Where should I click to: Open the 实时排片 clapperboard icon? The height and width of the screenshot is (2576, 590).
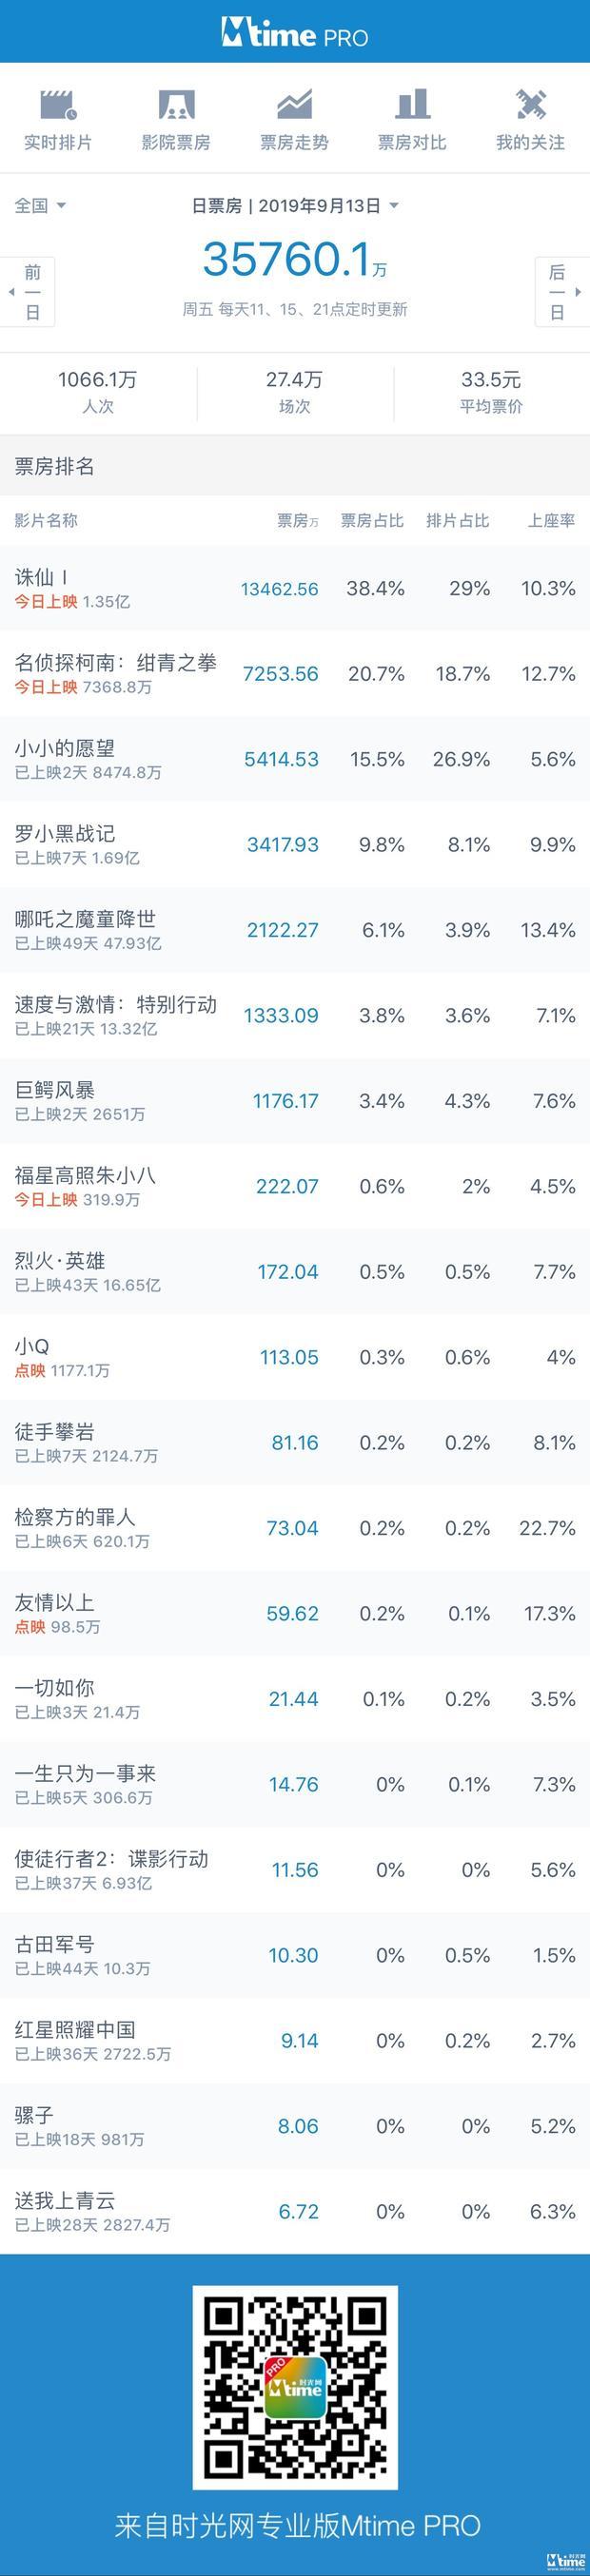pos(58,105)
